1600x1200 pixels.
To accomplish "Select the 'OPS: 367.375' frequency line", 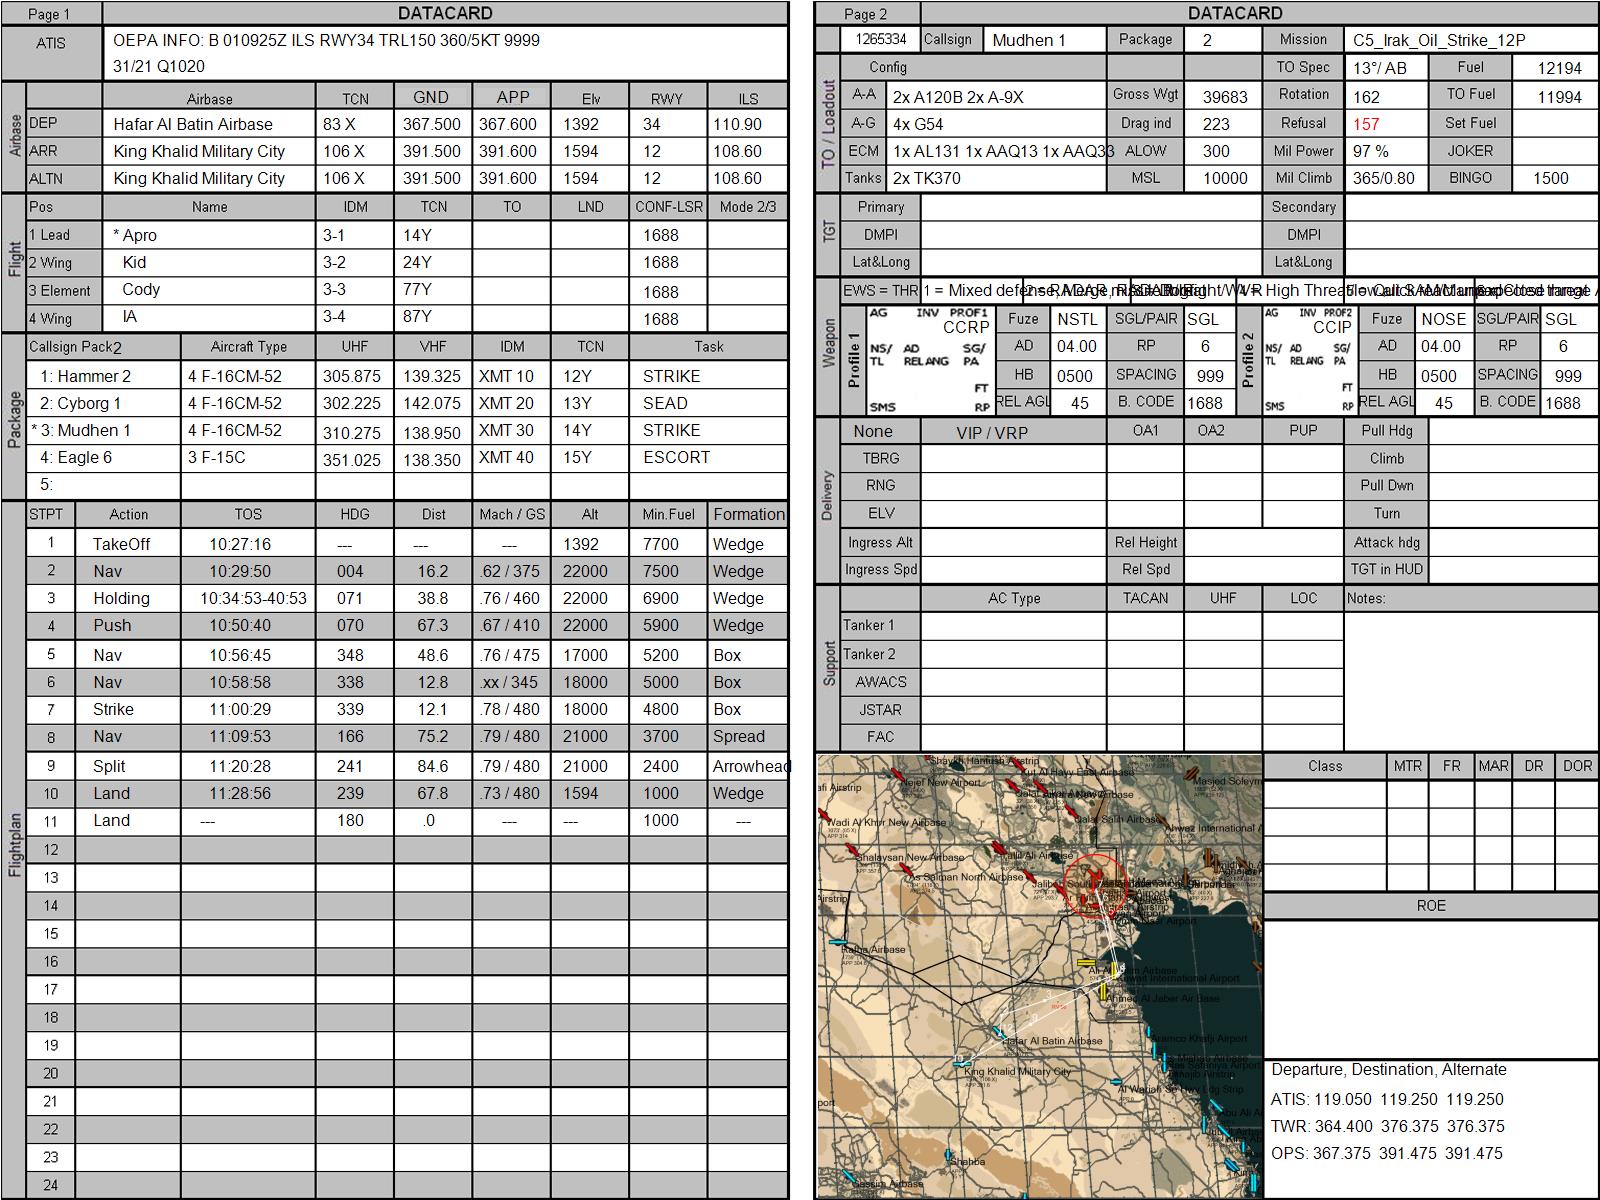I will 1387,1153.
